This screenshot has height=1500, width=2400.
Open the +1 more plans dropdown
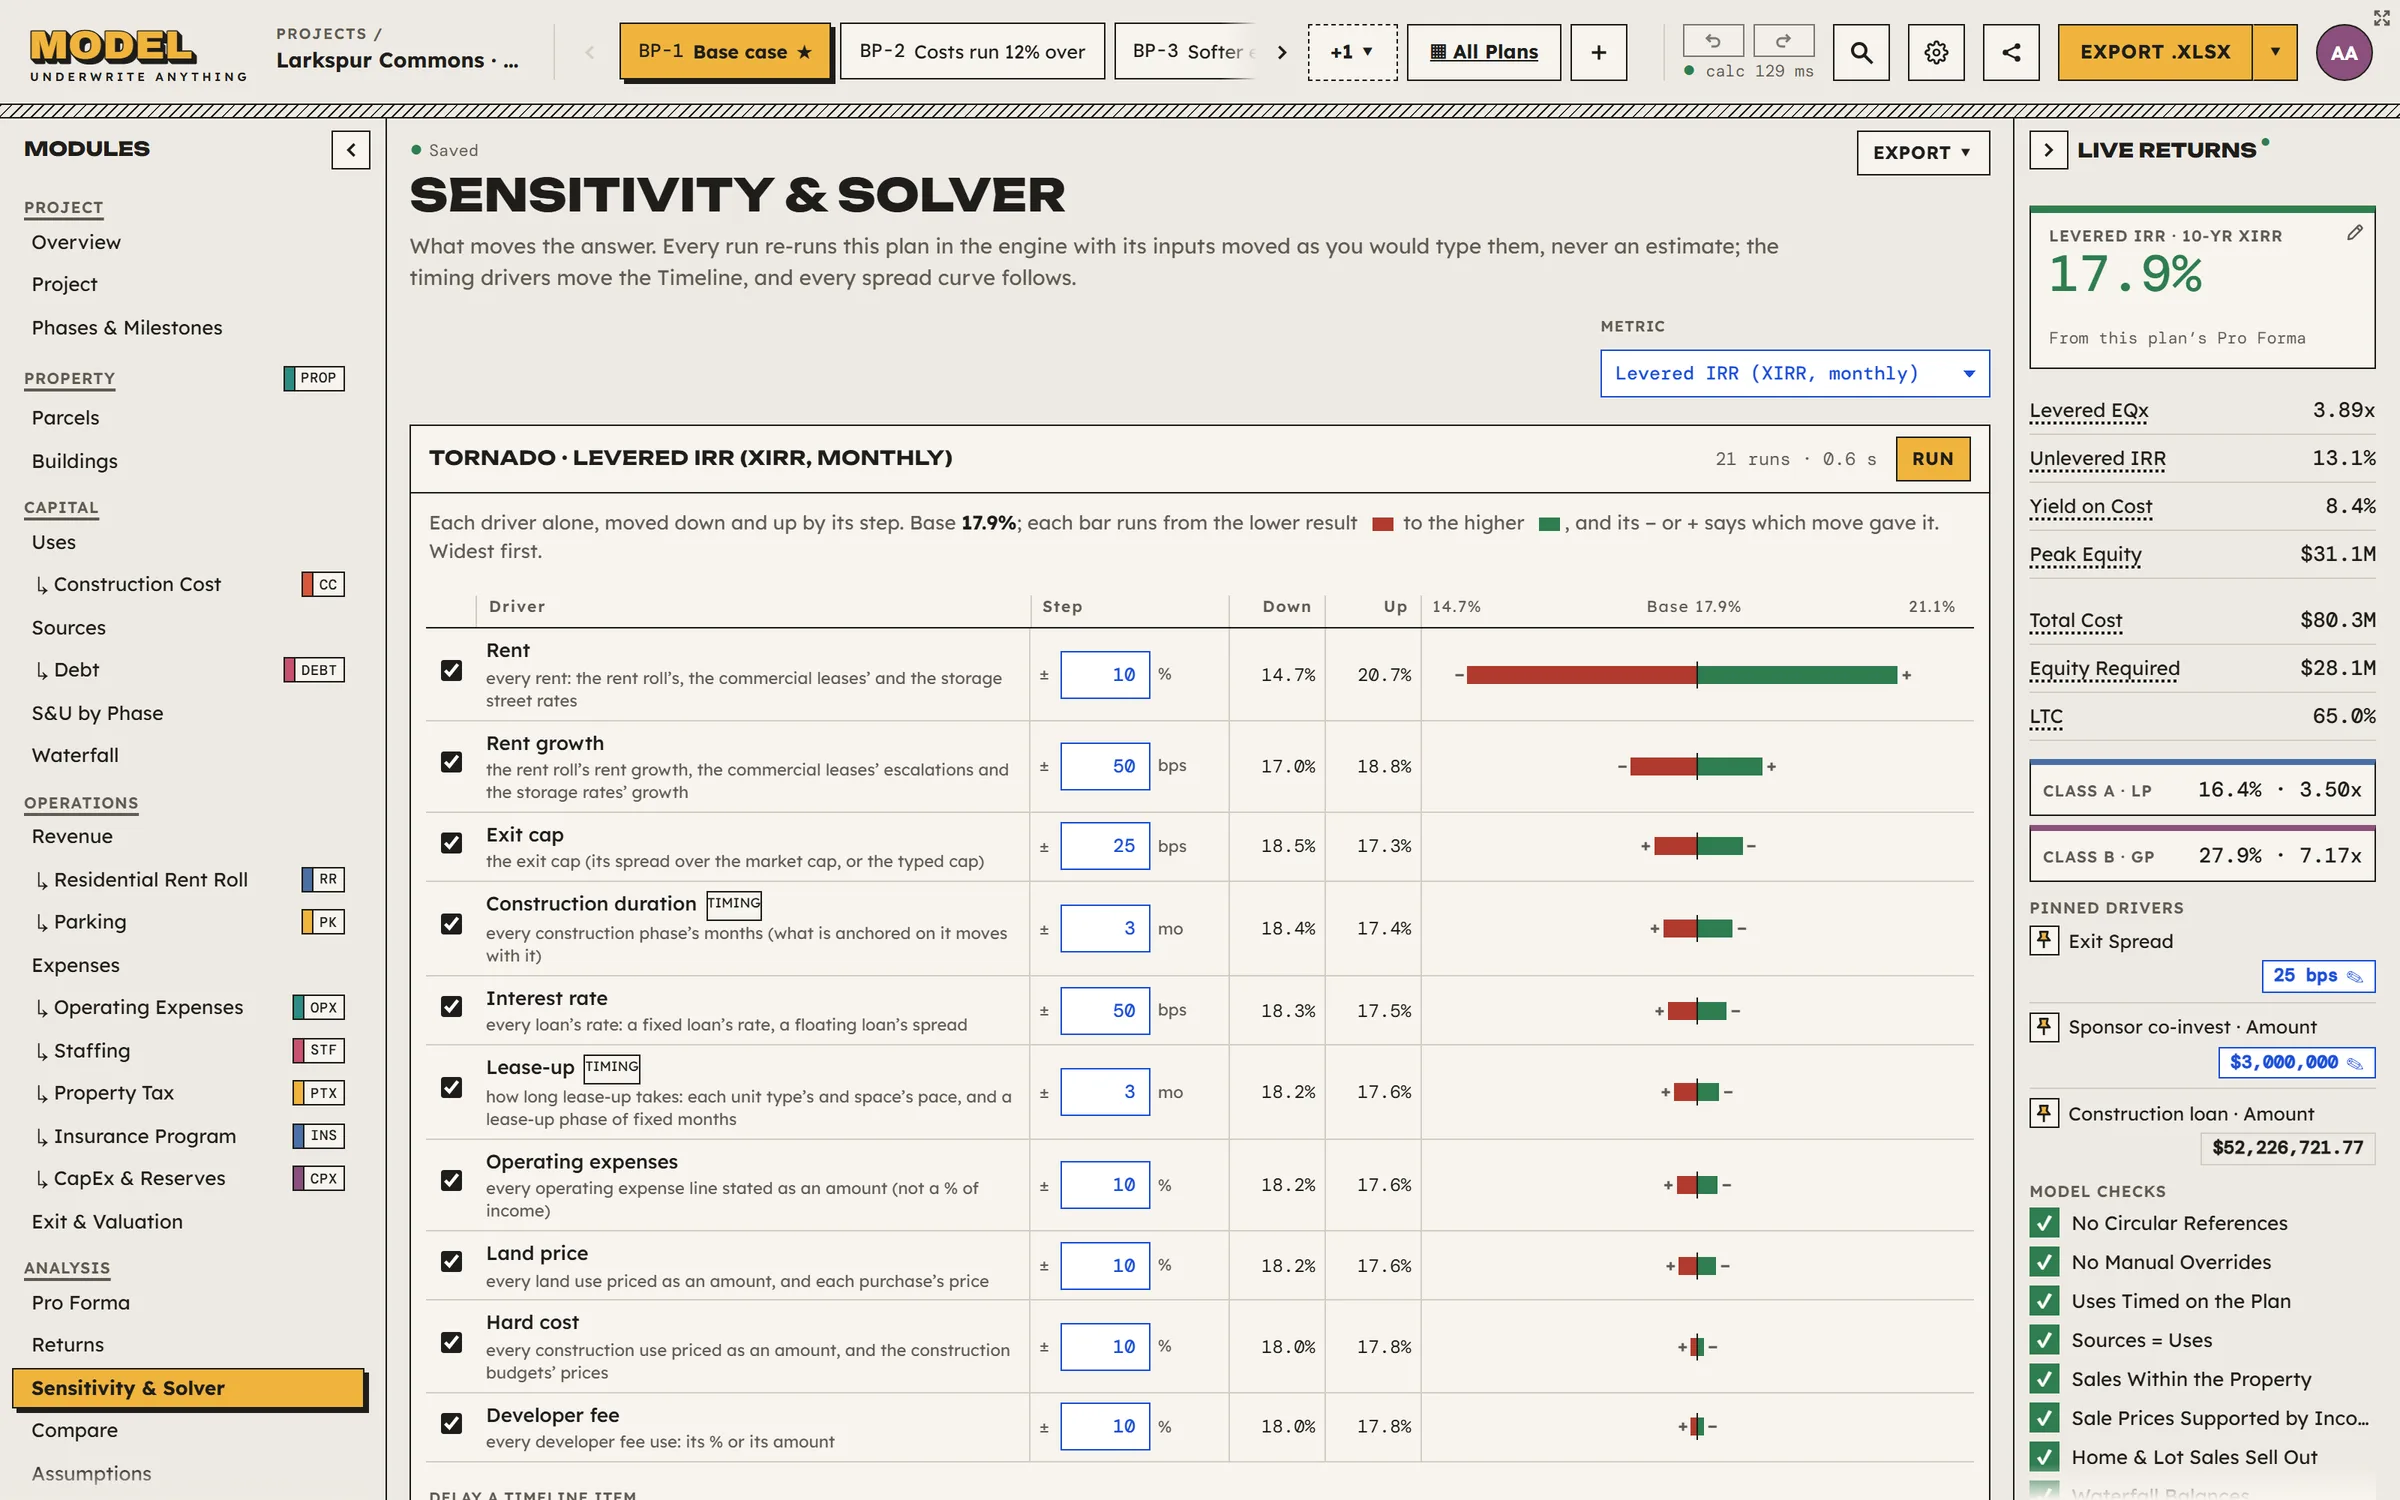[1352, 52]
